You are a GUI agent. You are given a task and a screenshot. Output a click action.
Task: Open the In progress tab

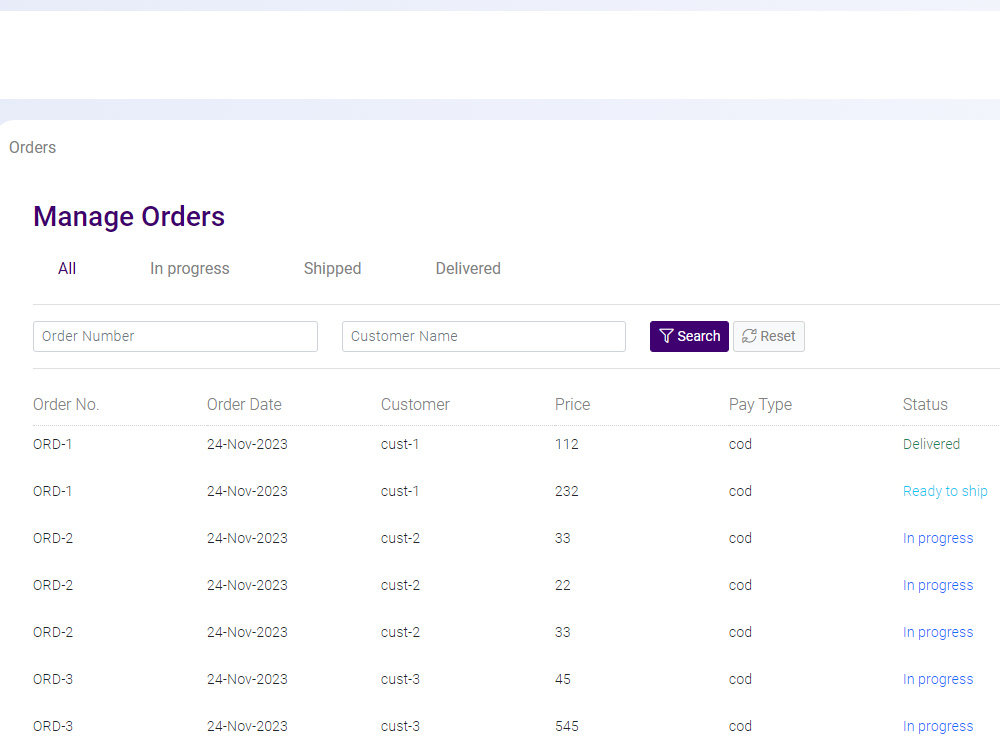click(189, 268)
